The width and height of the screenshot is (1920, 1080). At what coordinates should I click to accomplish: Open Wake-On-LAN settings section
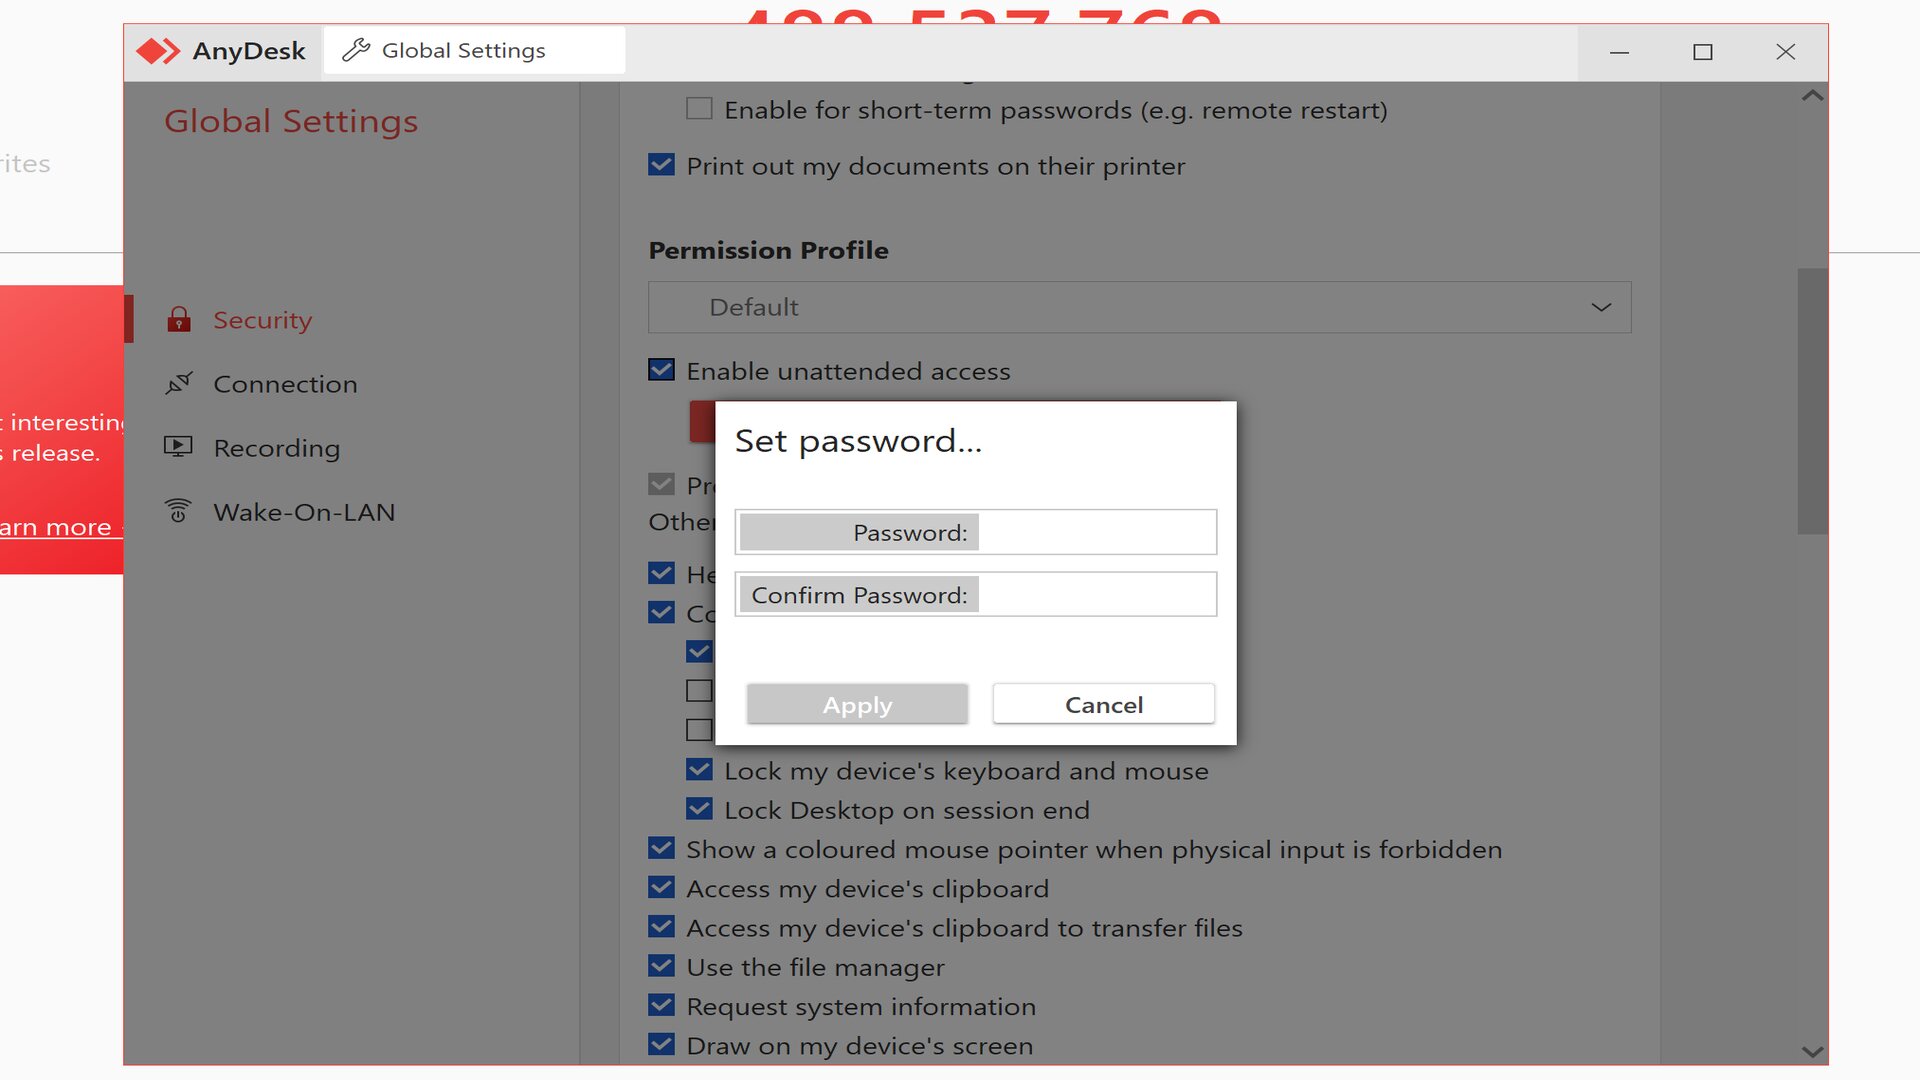306,512
